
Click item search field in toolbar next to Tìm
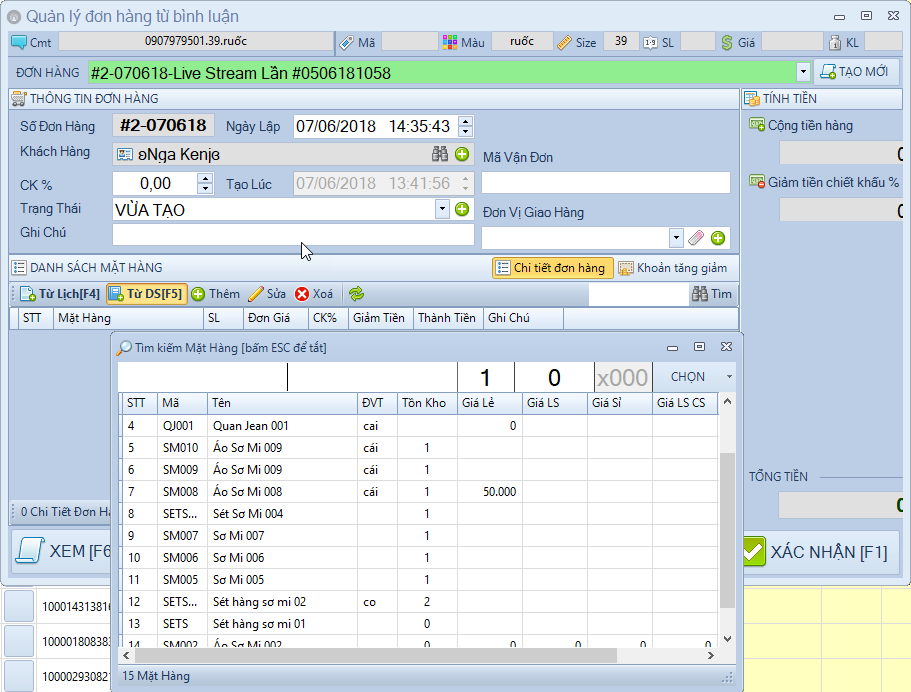[639, 294]
